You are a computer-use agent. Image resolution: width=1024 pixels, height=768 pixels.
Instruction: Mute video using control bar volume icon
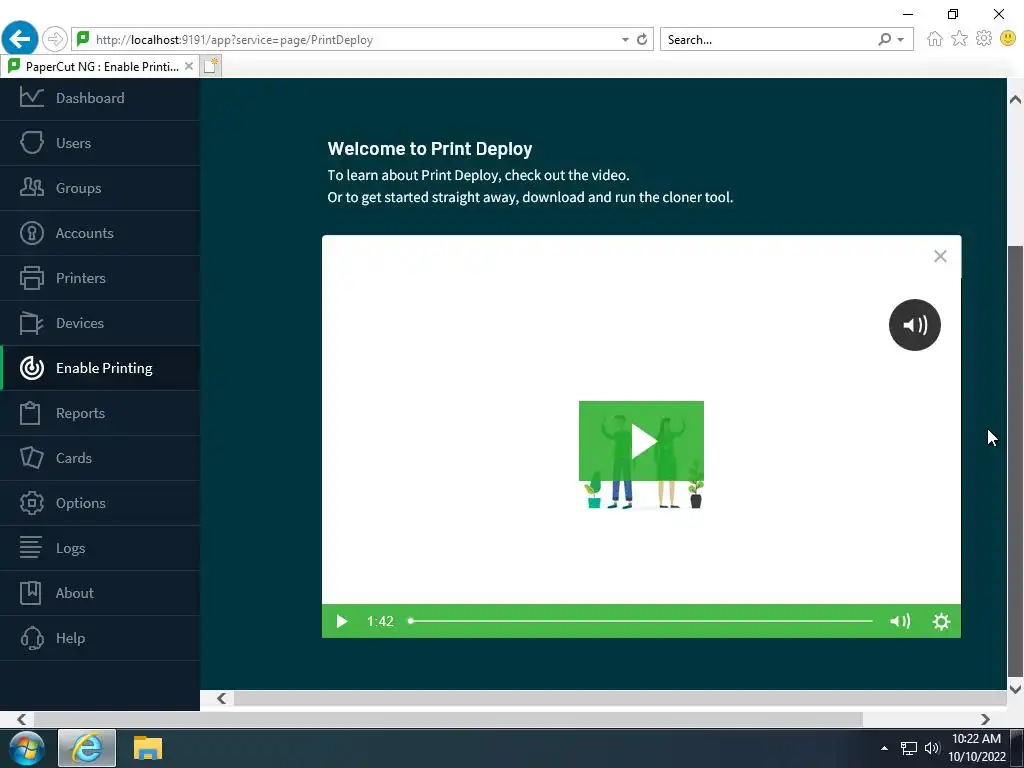pyautogui.click(x=900, y=621)
